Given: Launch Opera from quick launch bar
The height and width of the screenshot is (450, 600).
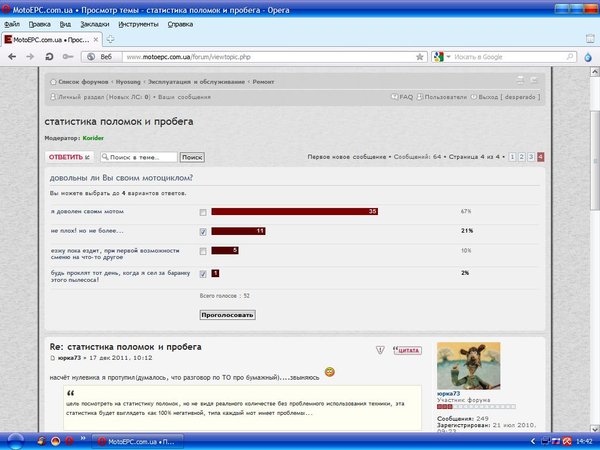Looking at the screenshot, I should pos(69,441).
